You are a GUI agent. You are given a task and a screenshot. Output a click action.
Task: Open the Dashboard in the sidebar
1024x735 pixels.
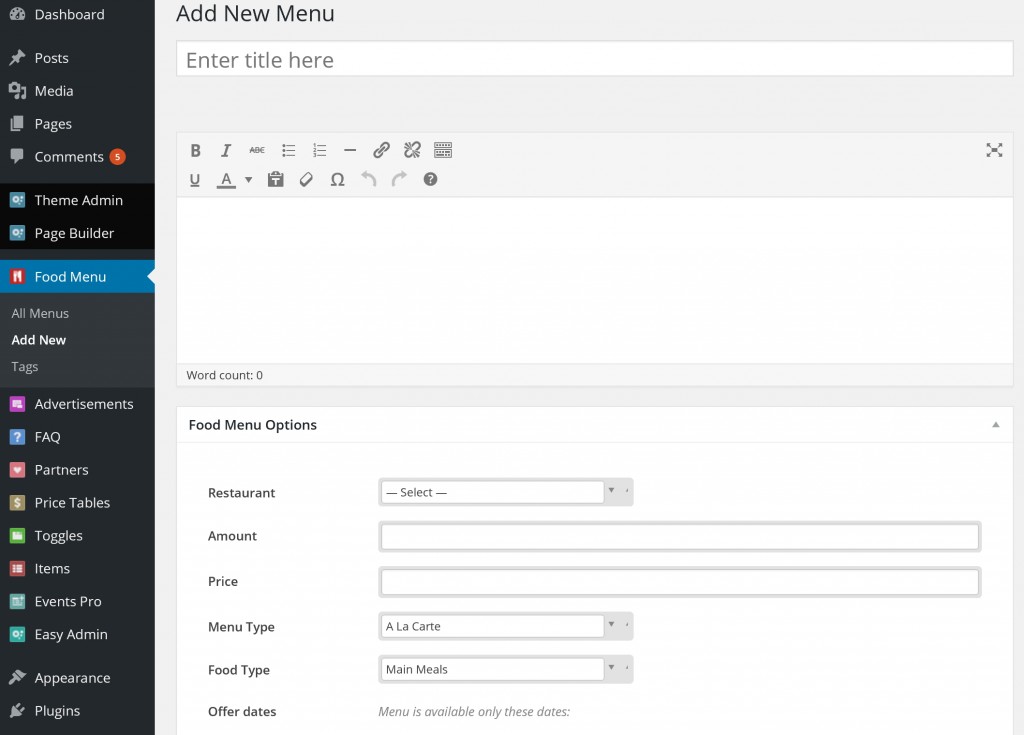pos(77,14)
